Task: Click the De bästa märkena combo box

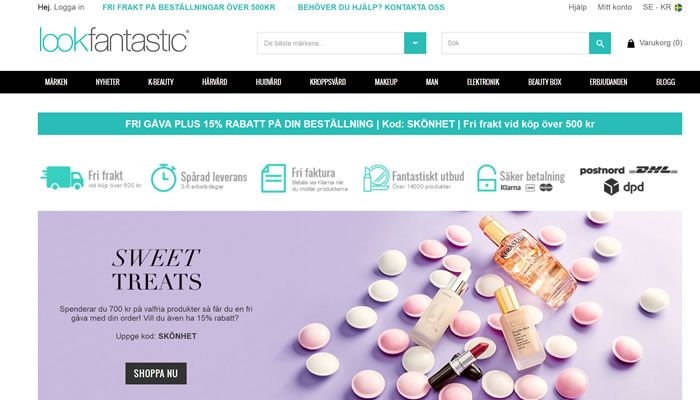Action: (331, 43)
